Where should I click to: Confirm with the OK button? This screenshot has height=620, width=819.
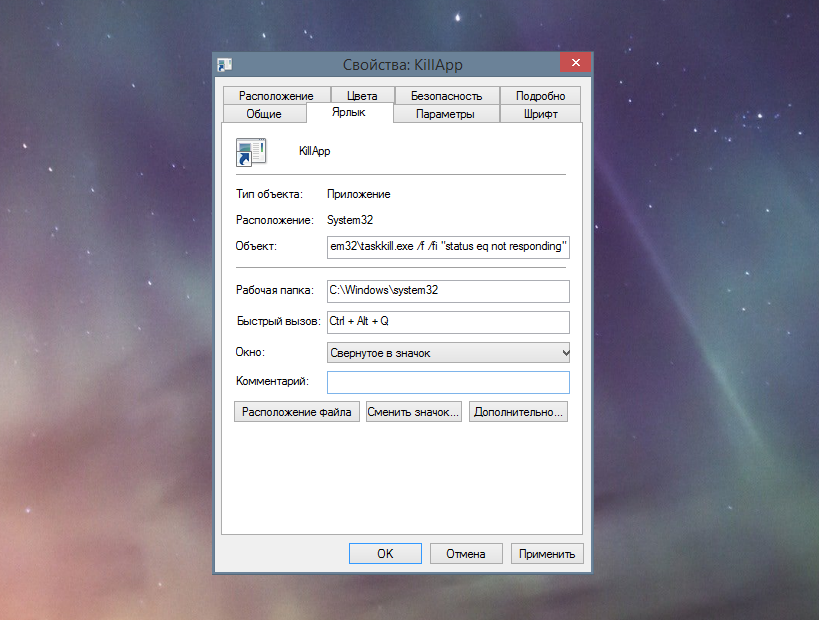click(x=385, y=553)
